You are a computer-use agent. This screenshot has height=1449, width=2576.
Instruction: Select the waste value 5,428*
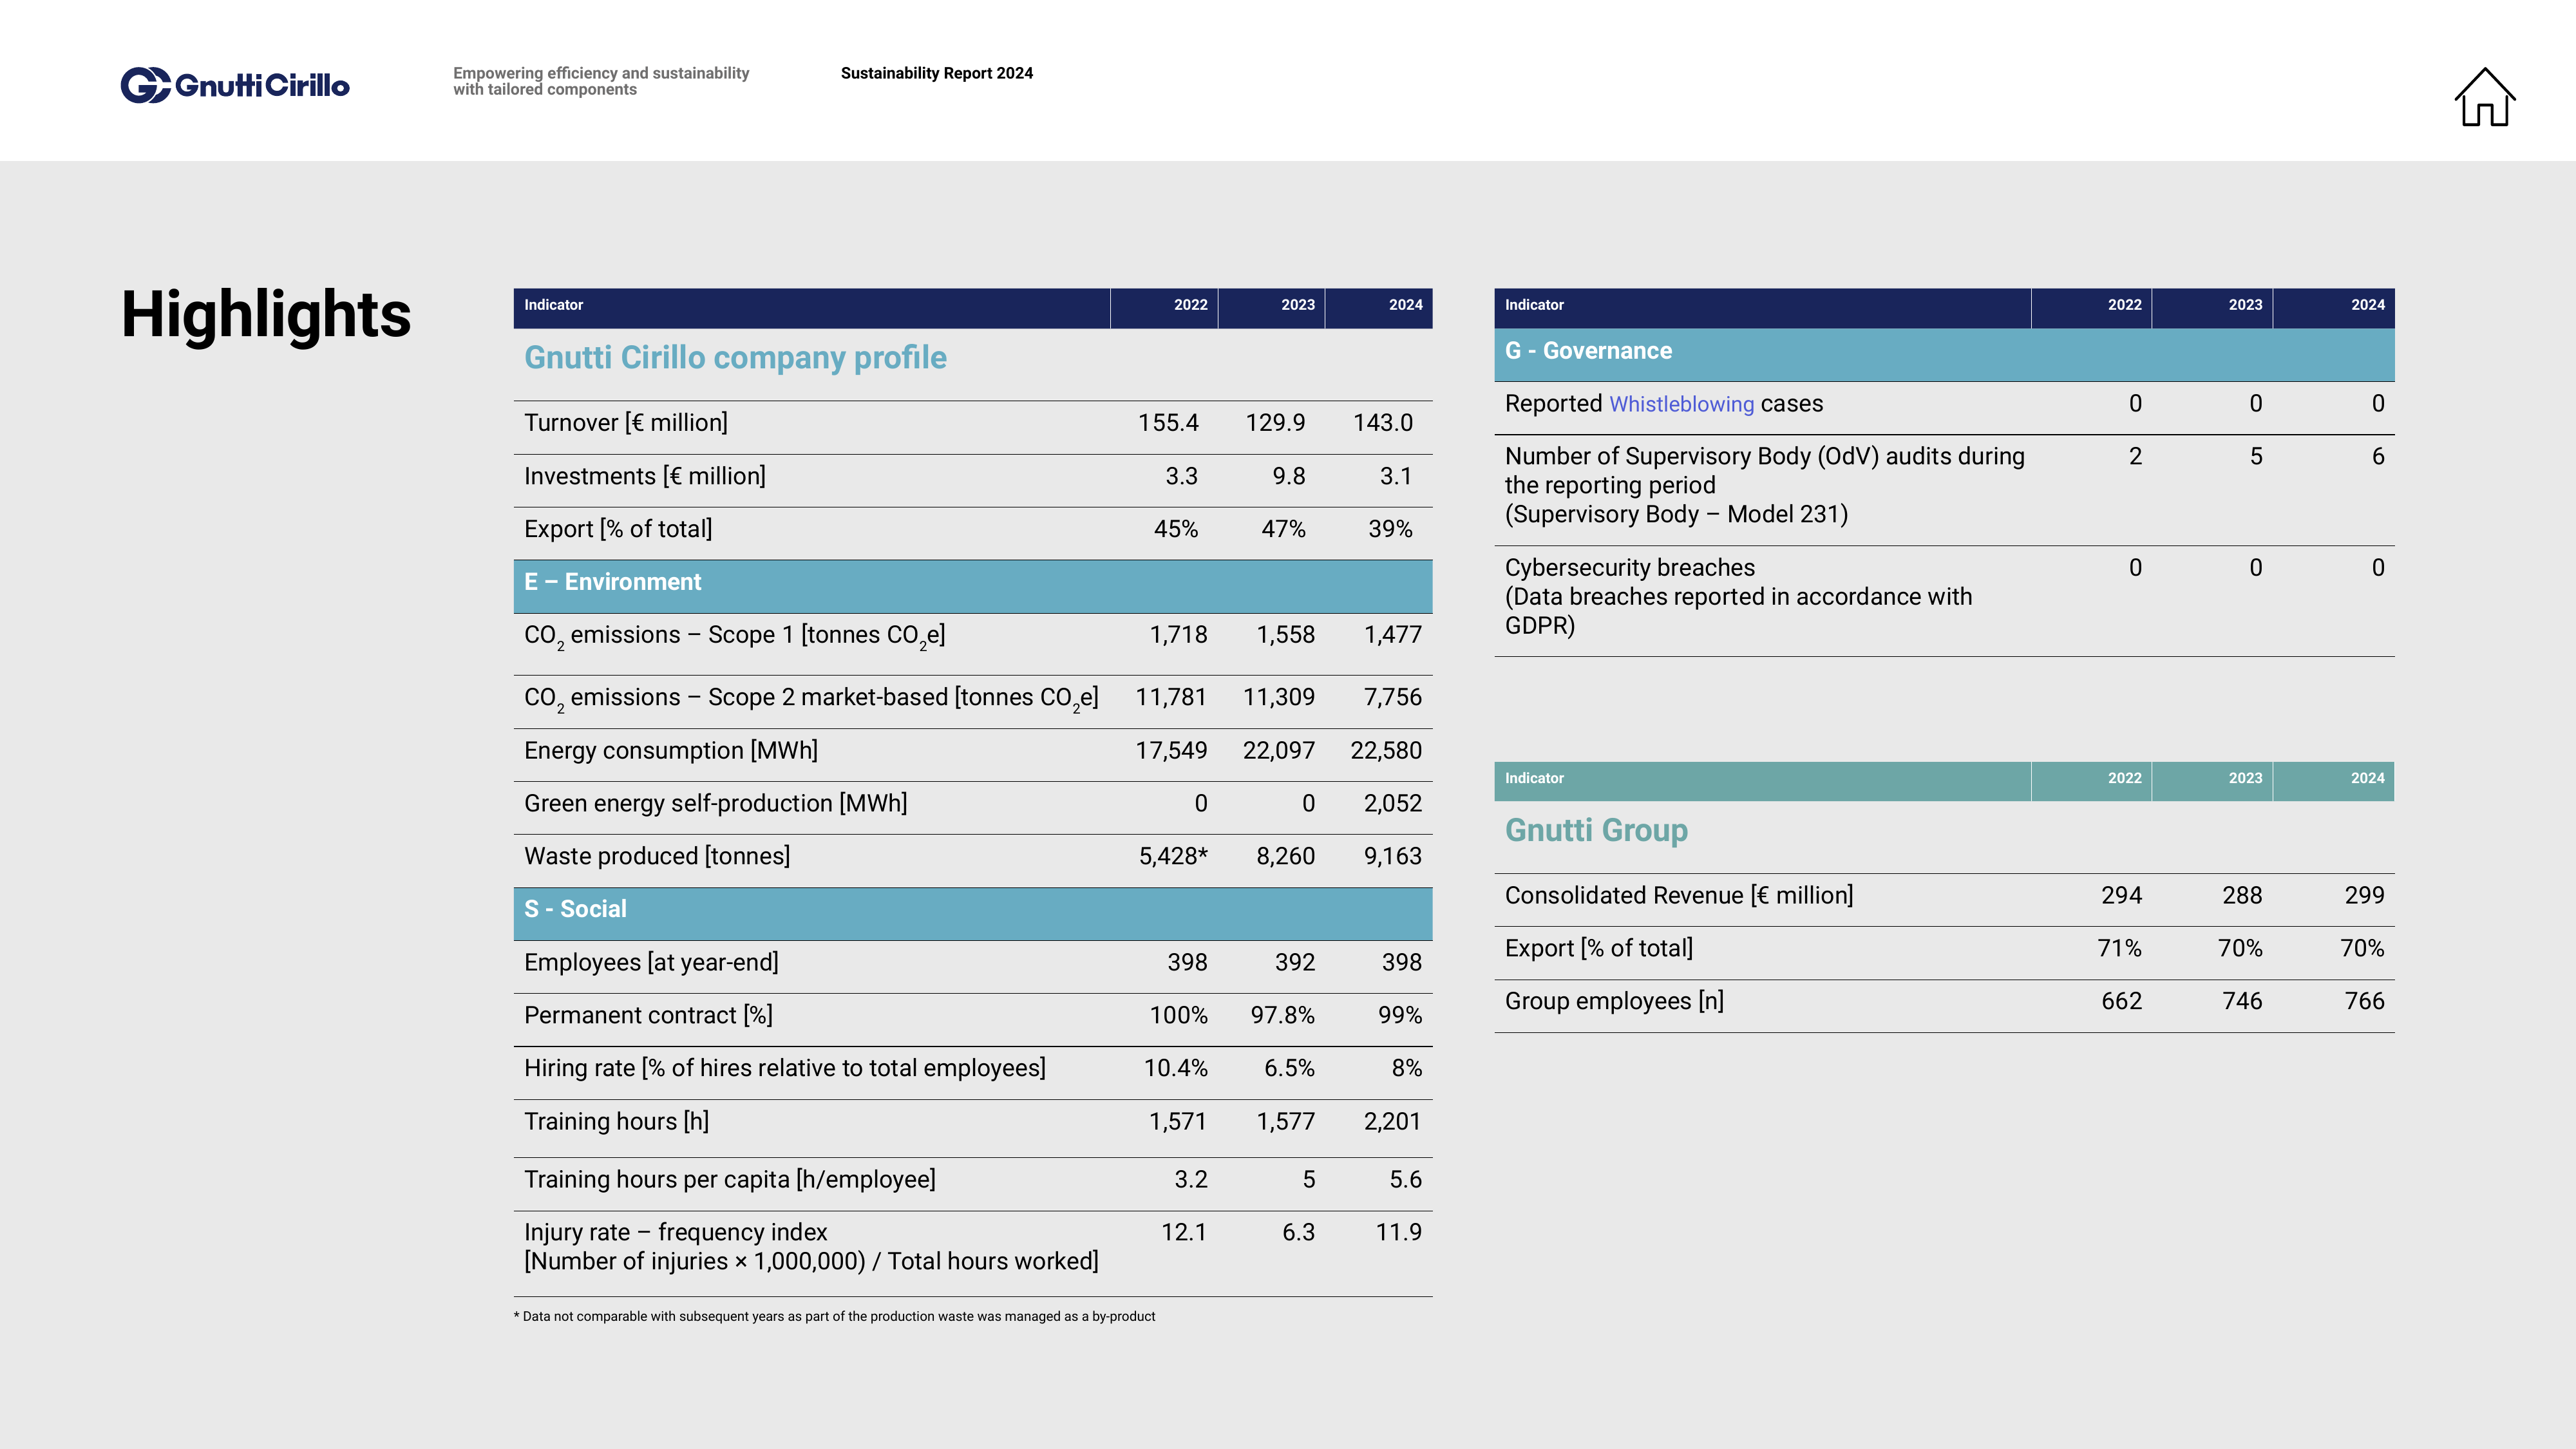point(1173,857)
